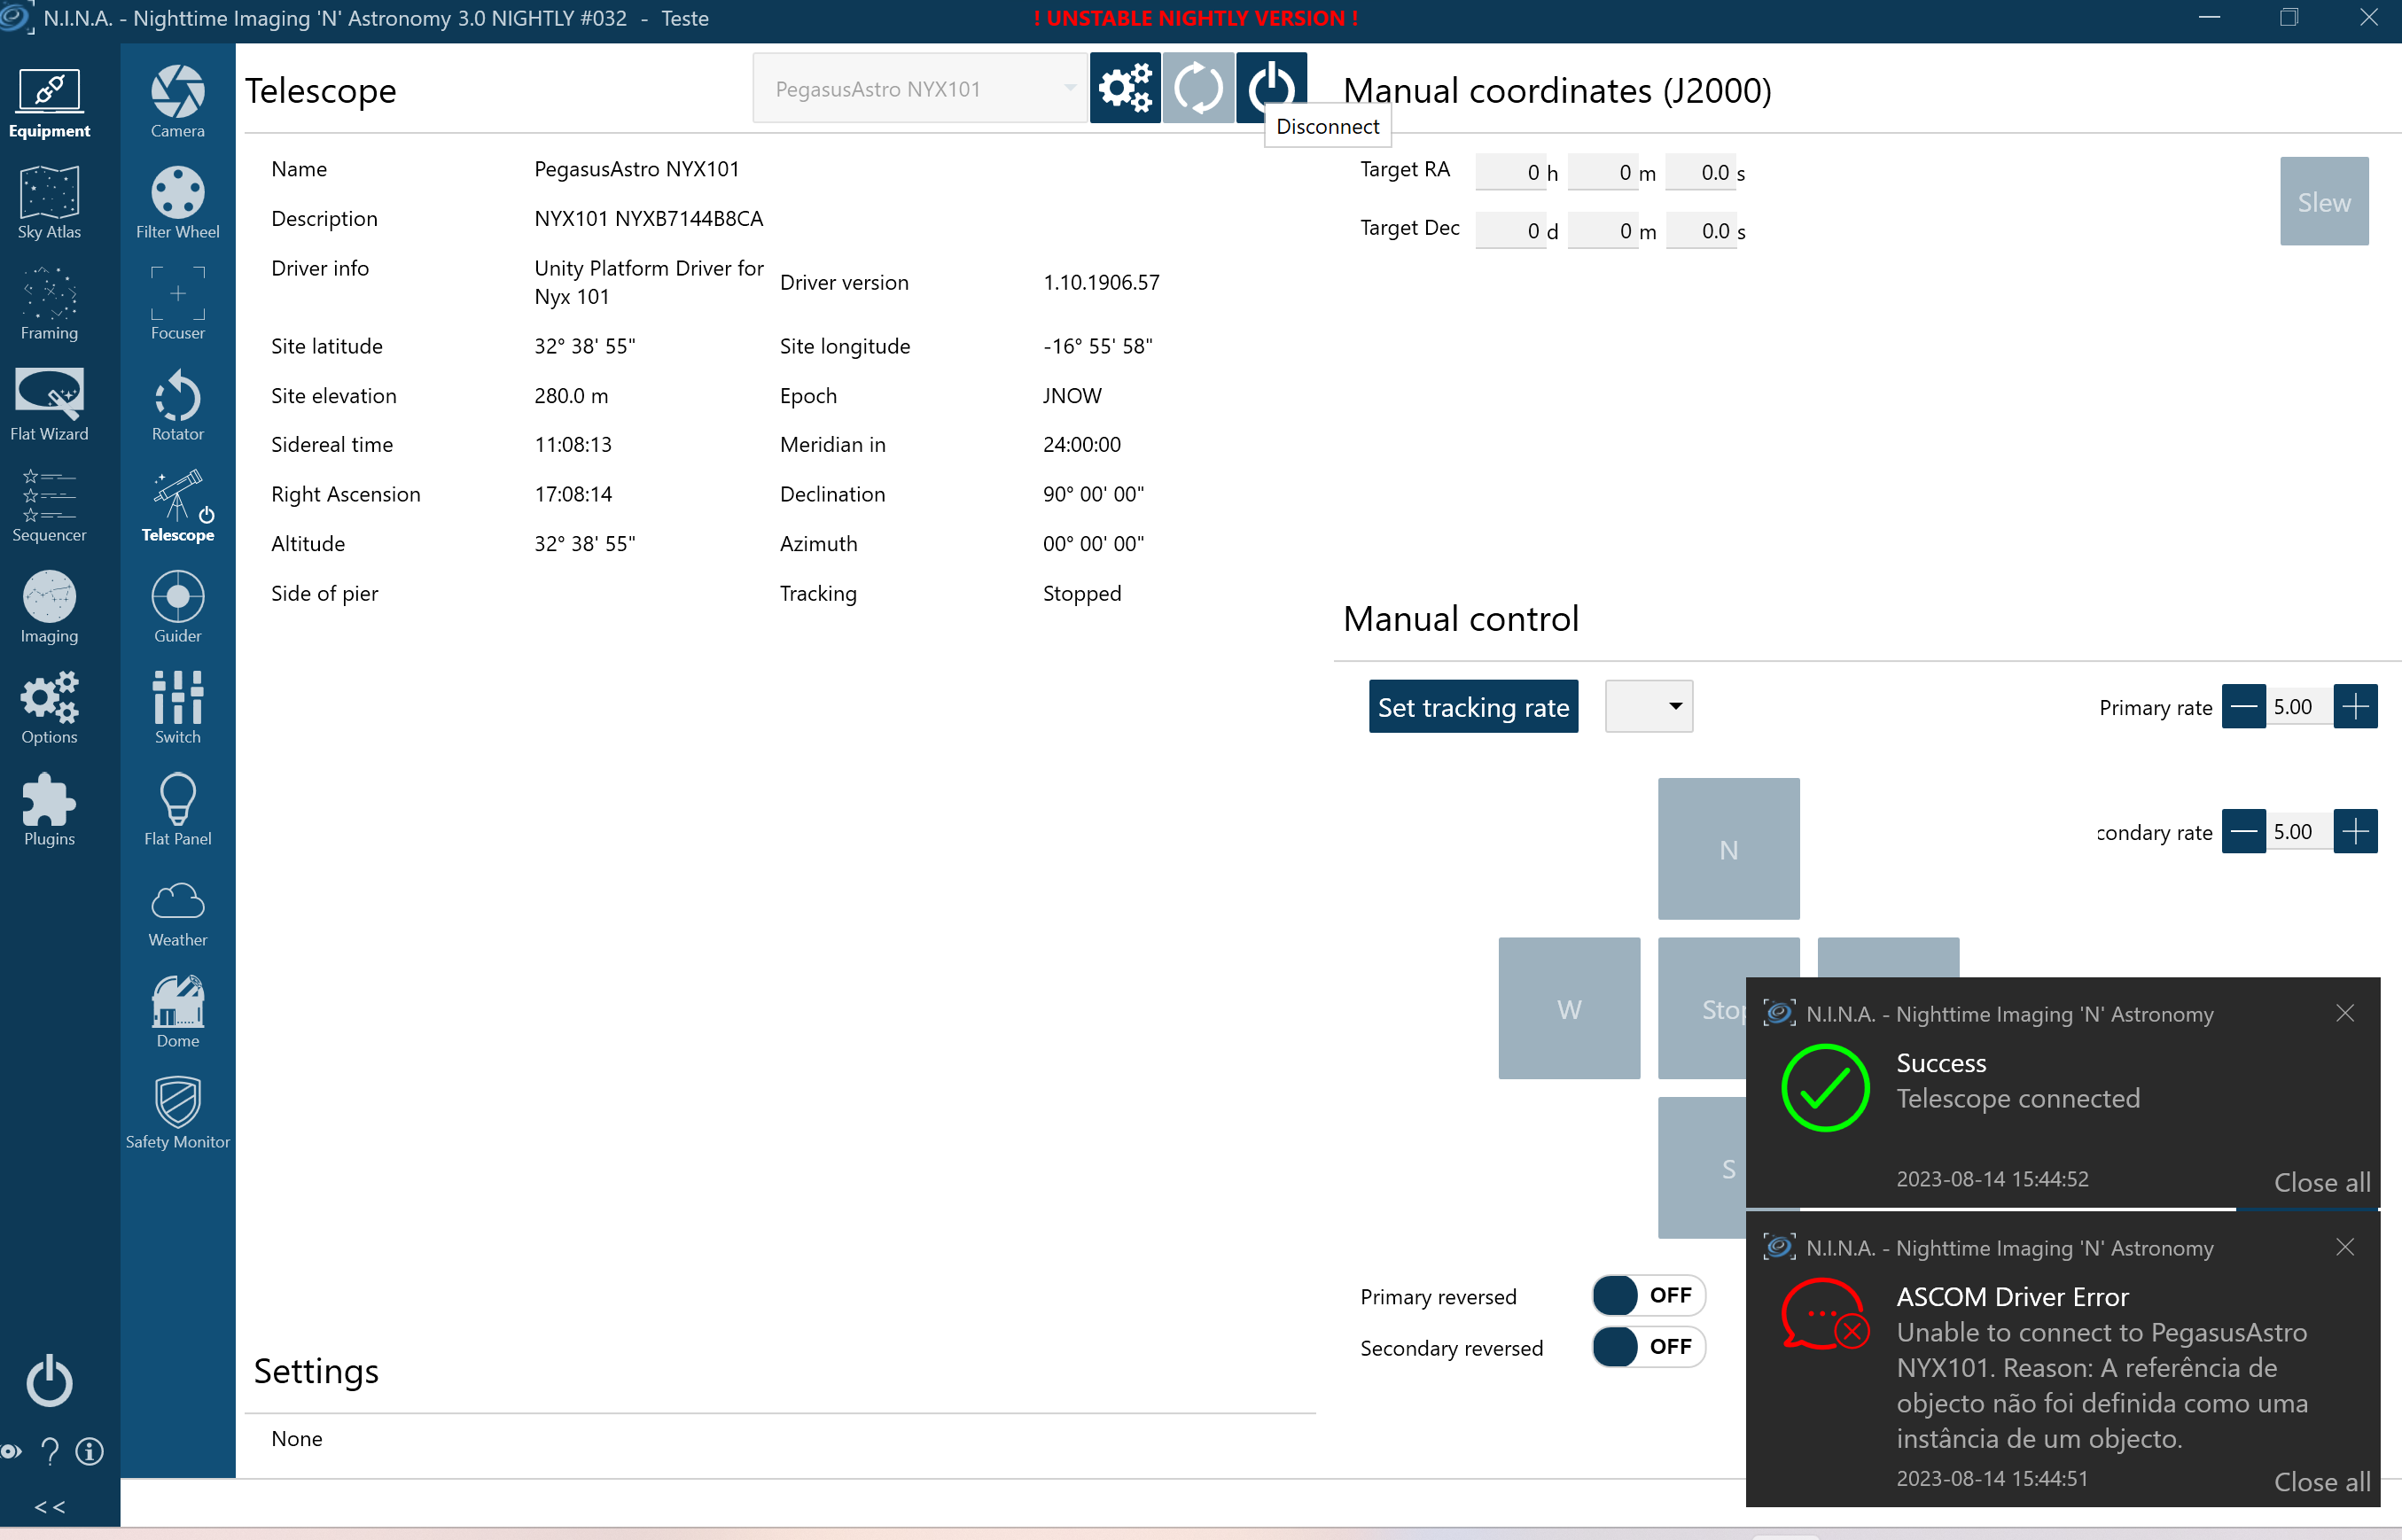Click the Target Dec seconds field
Image resolution: width=2402 pixels, height=1540 pixels.
(1699, 231)
